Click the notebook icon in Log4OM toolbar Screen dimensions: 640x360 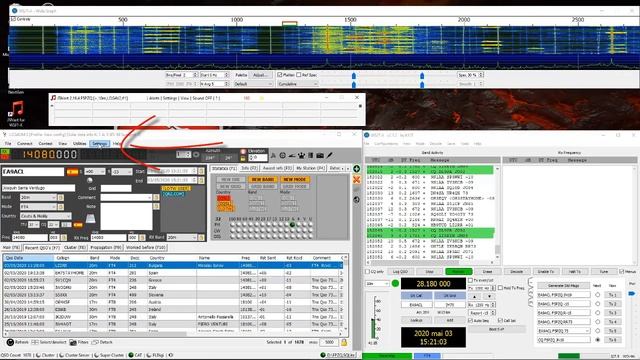[311, 155]
